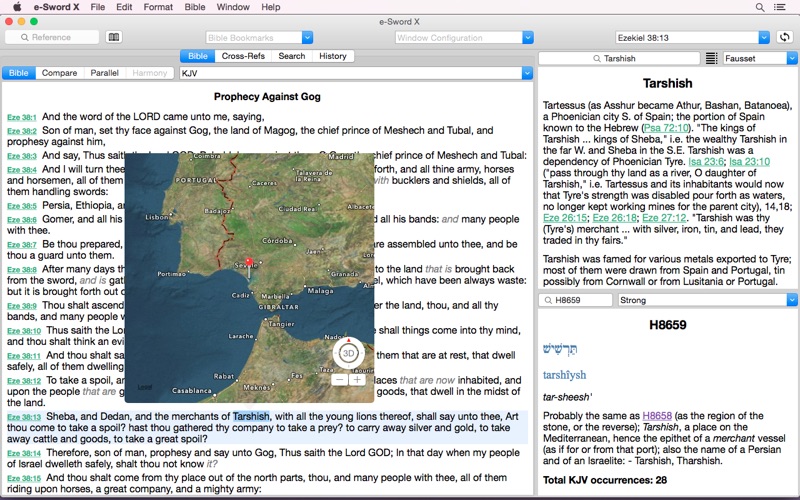Open the H8658 Strong's link
Screen dimensions: 800x500
point(657,415)
